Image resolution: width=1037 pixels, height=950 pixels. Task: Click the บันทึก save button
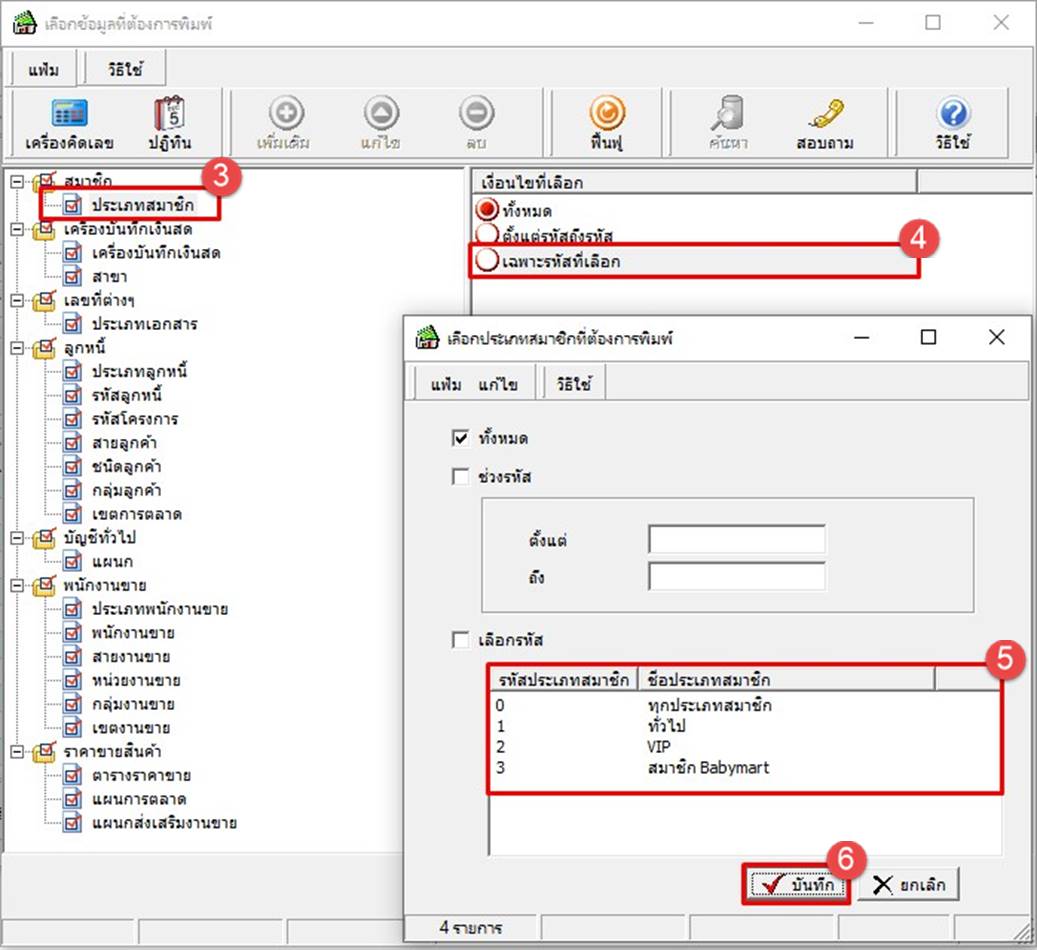796,885
